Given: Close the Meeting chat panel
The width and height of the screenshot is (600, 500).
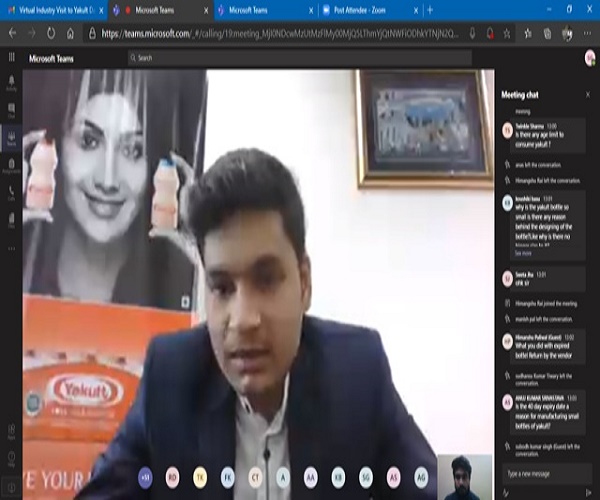Looking at the screenshot, I should coord(588,94).
